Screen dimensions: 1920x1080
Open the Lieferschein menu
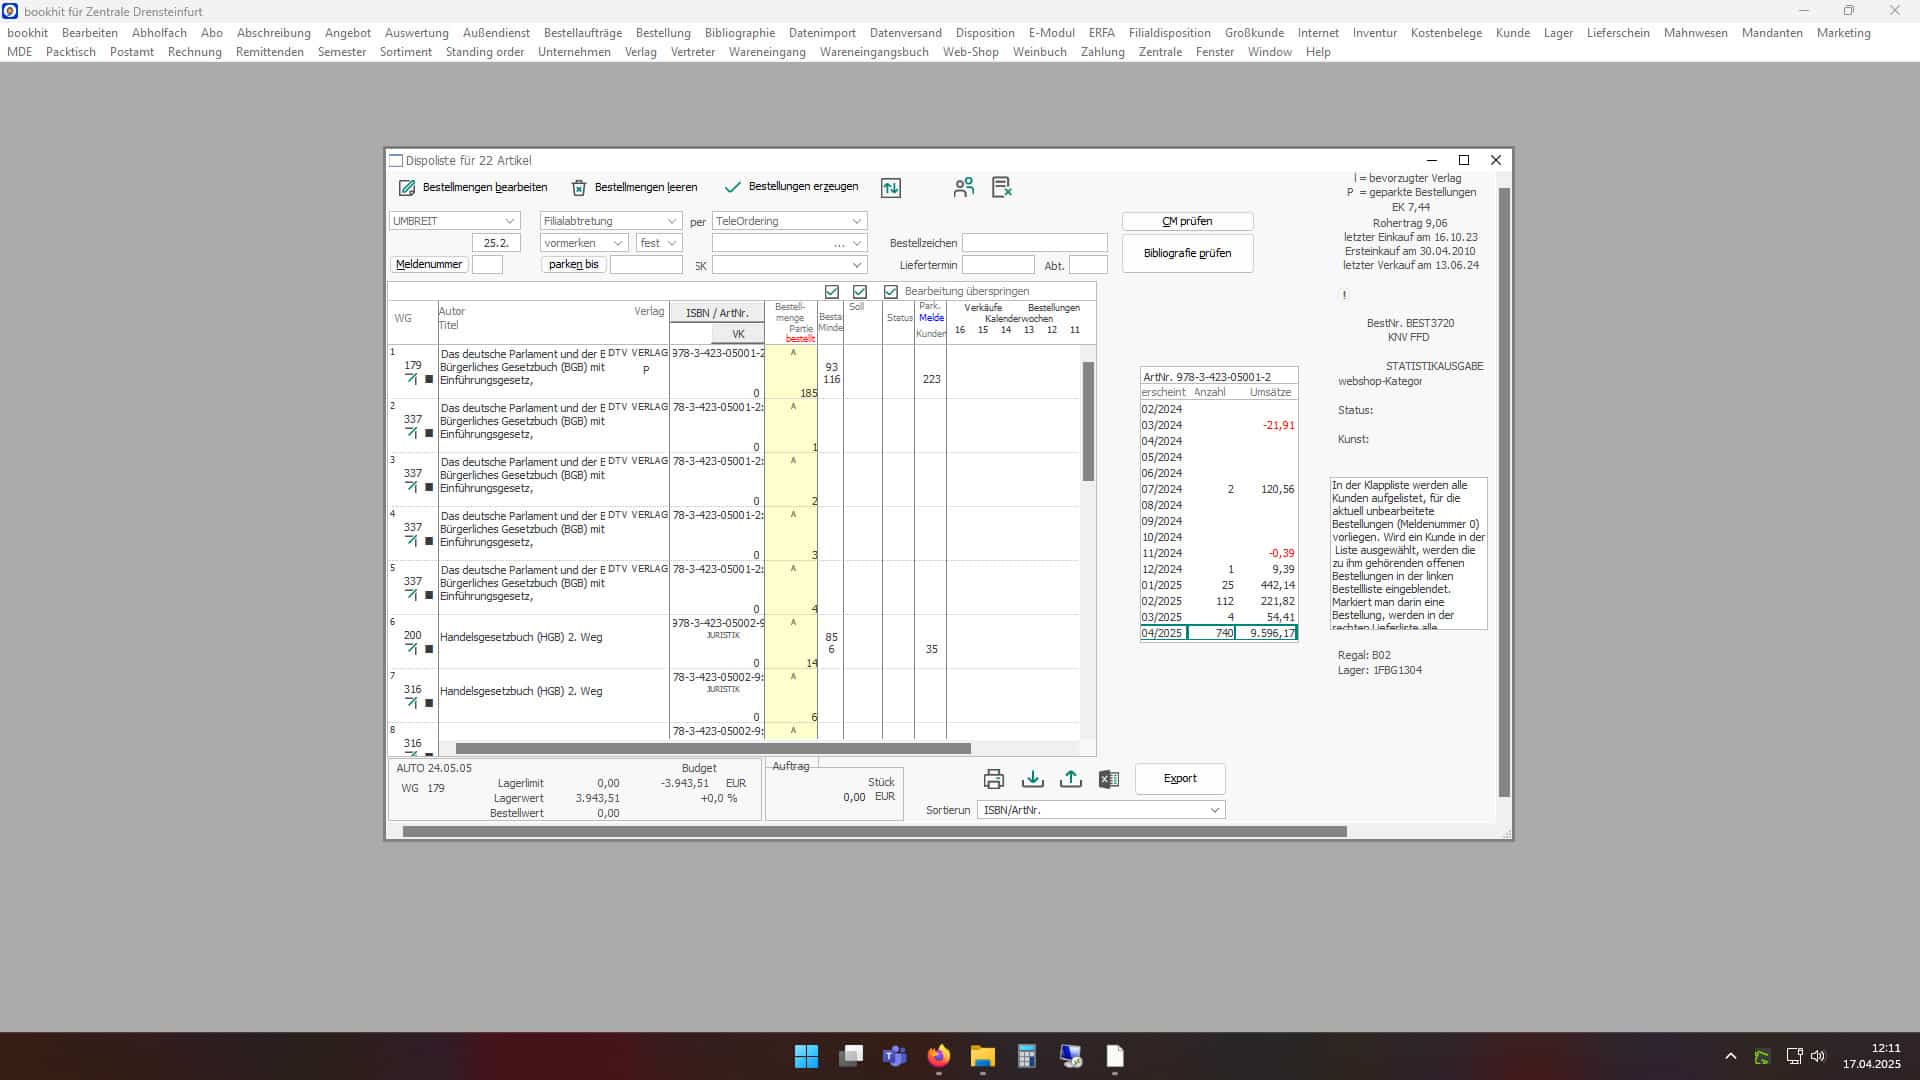tap(1618, 33)
